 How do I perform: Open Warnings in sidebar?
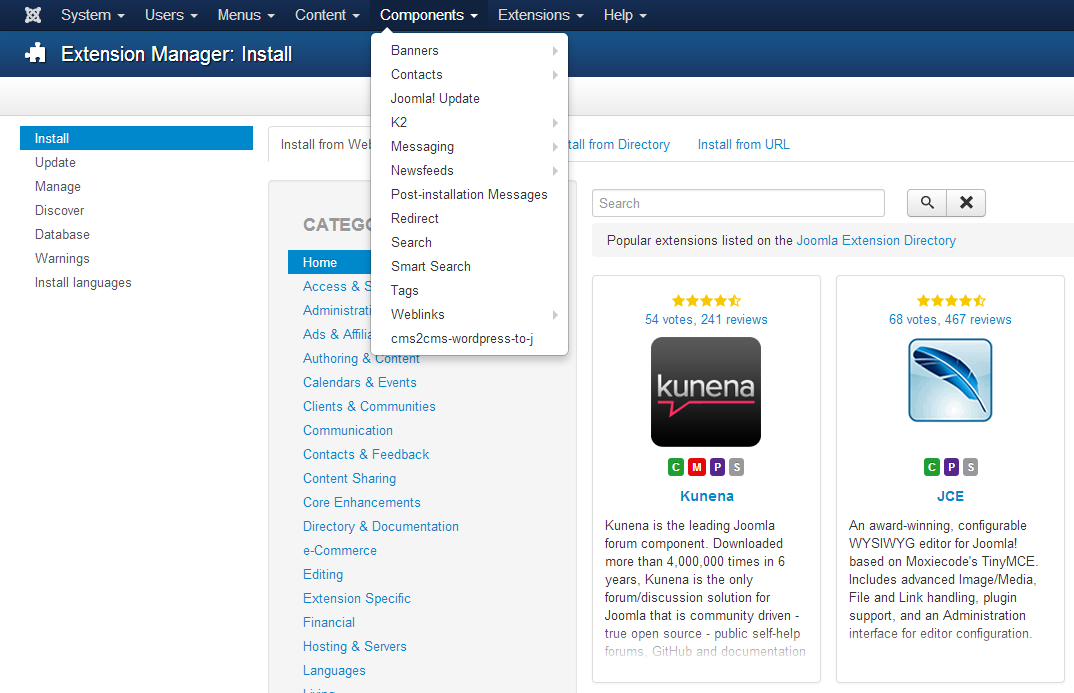pos(62,258)
